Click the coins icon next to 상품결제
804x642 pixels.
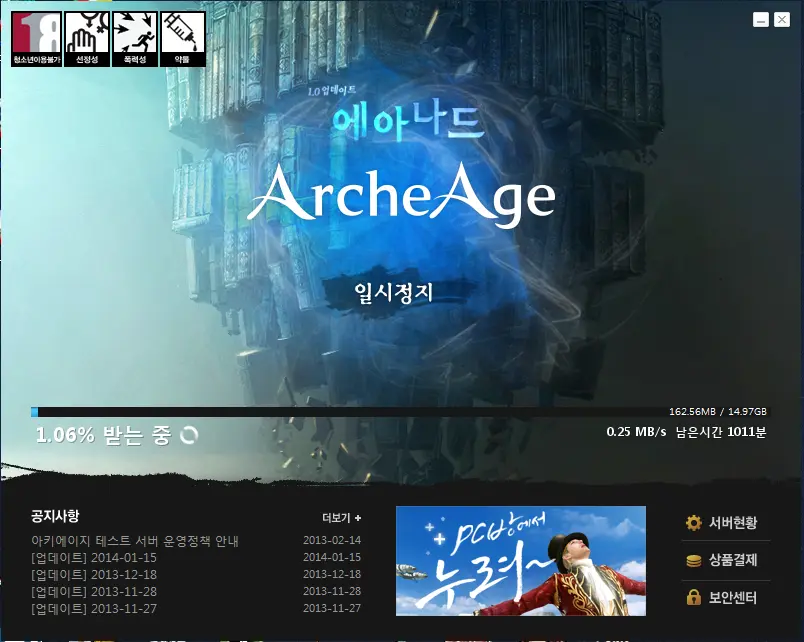[x=693, y=560]
